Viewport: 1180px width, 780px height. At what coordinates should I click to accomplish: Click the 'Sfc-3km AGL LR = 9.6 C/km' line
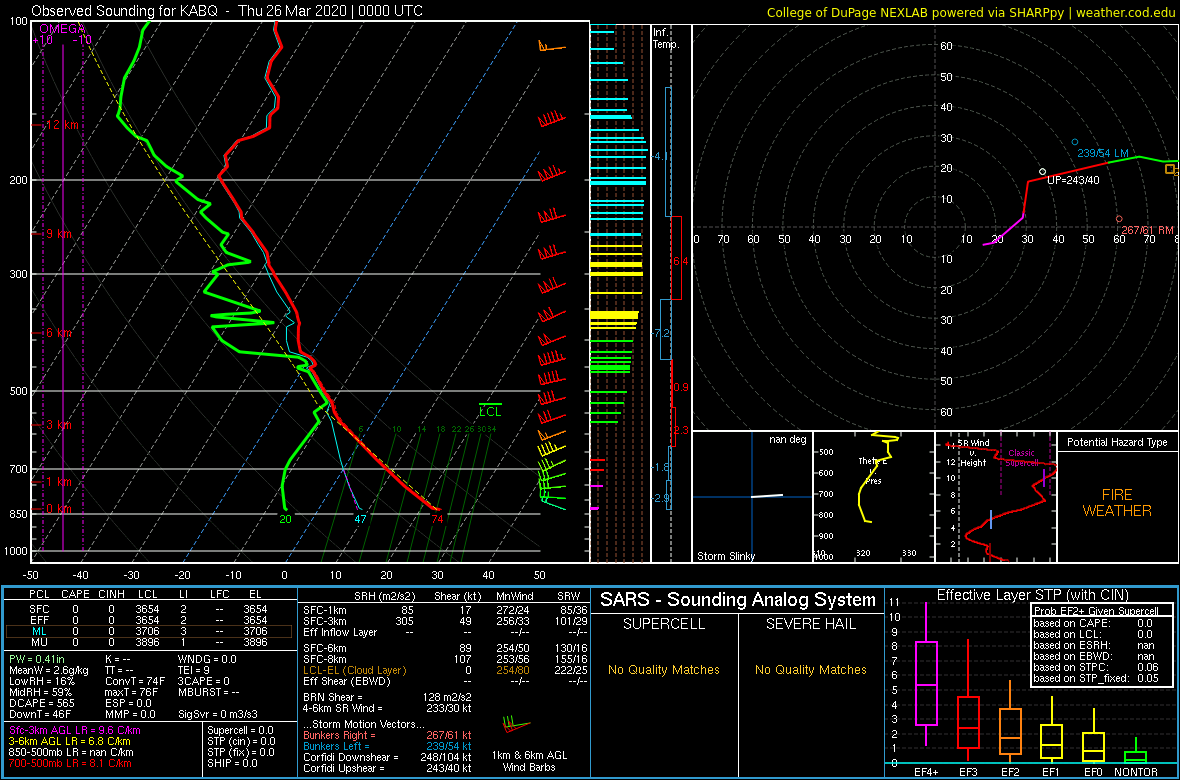coord(75,731)
